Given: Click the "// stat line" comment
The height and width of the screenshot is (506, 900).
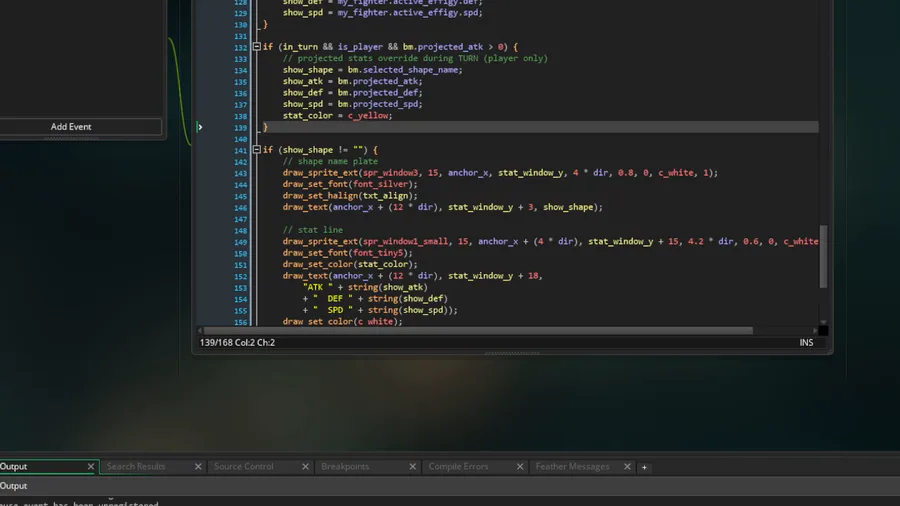Looking at the screenshot, I should click(313, 230).
